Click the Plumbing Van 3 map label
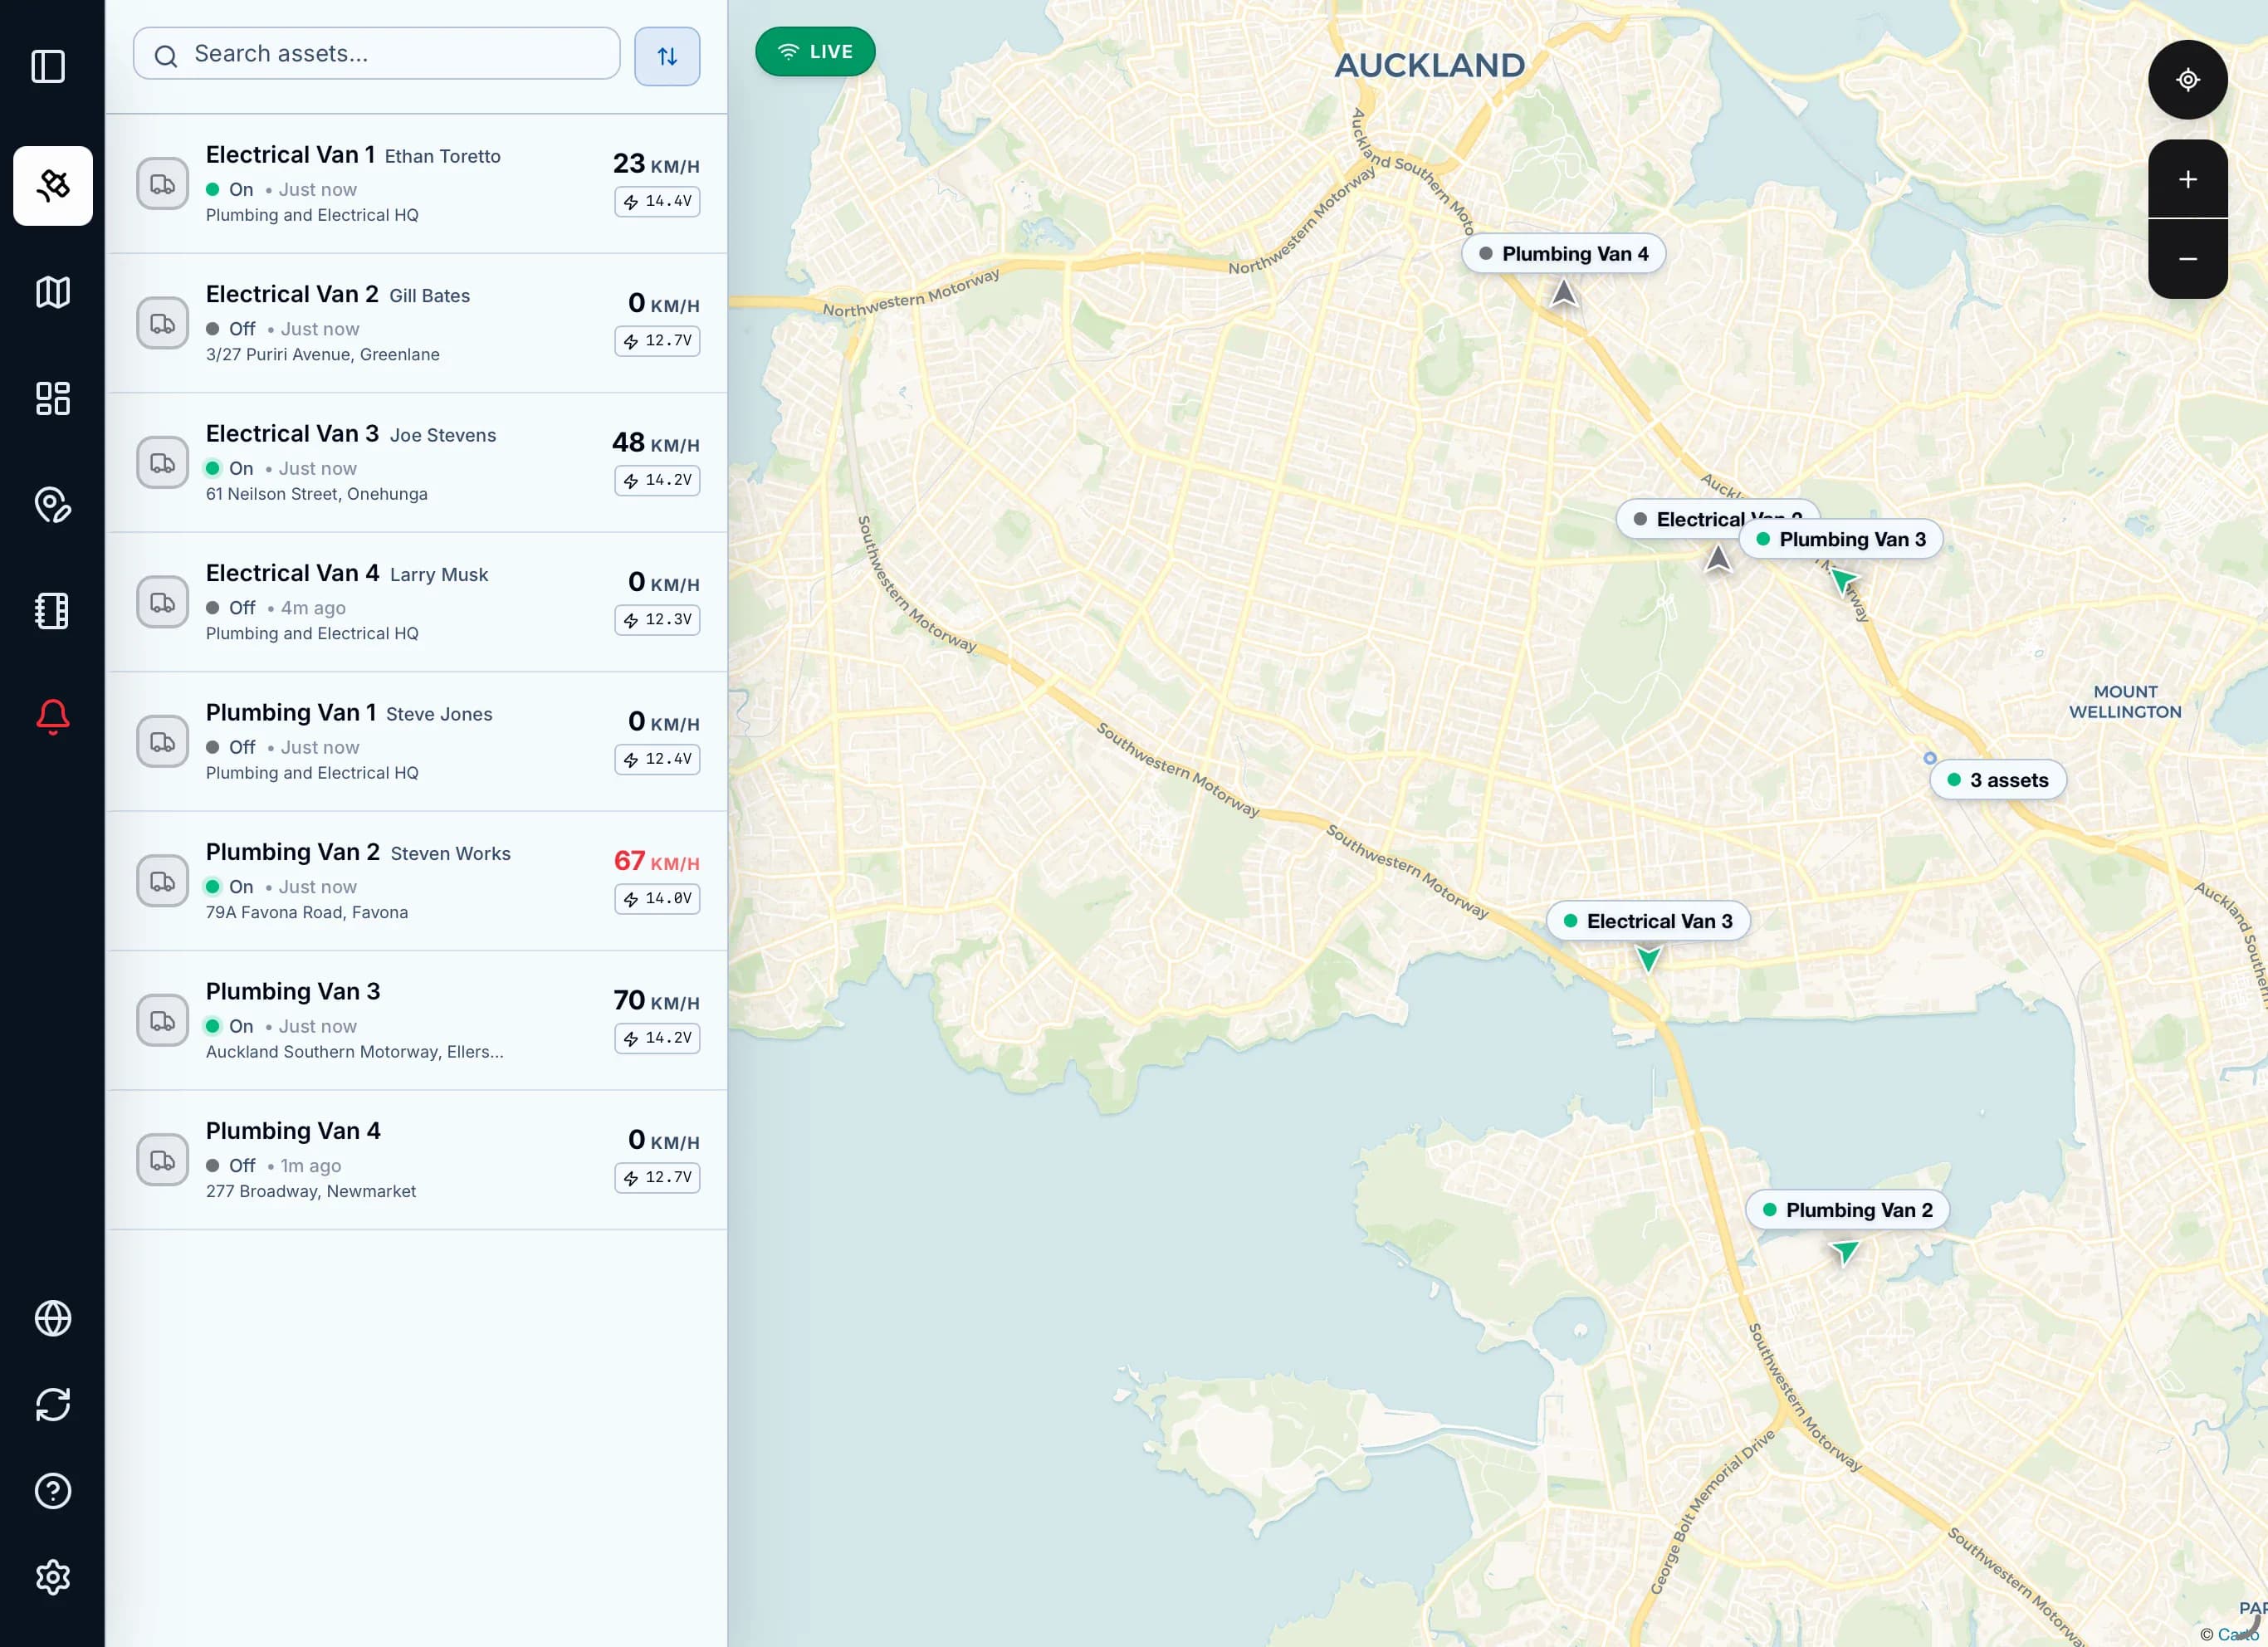This screenshot has height=1647, width=2268. point(1840,539)
